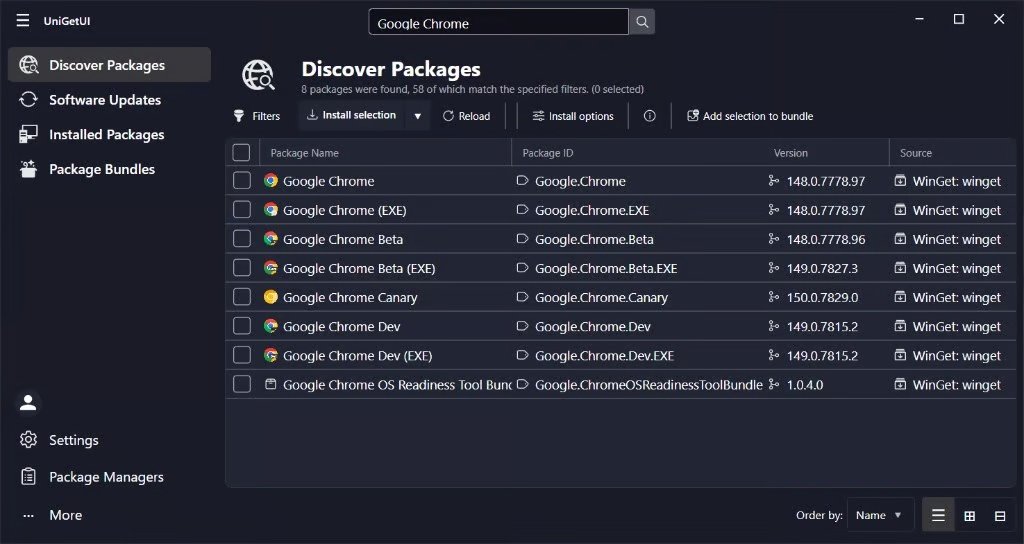Viewport: 1024px width, 544px height.
Task: Select version 148.0.7778.96 text
Action: (x=826, y=239)
